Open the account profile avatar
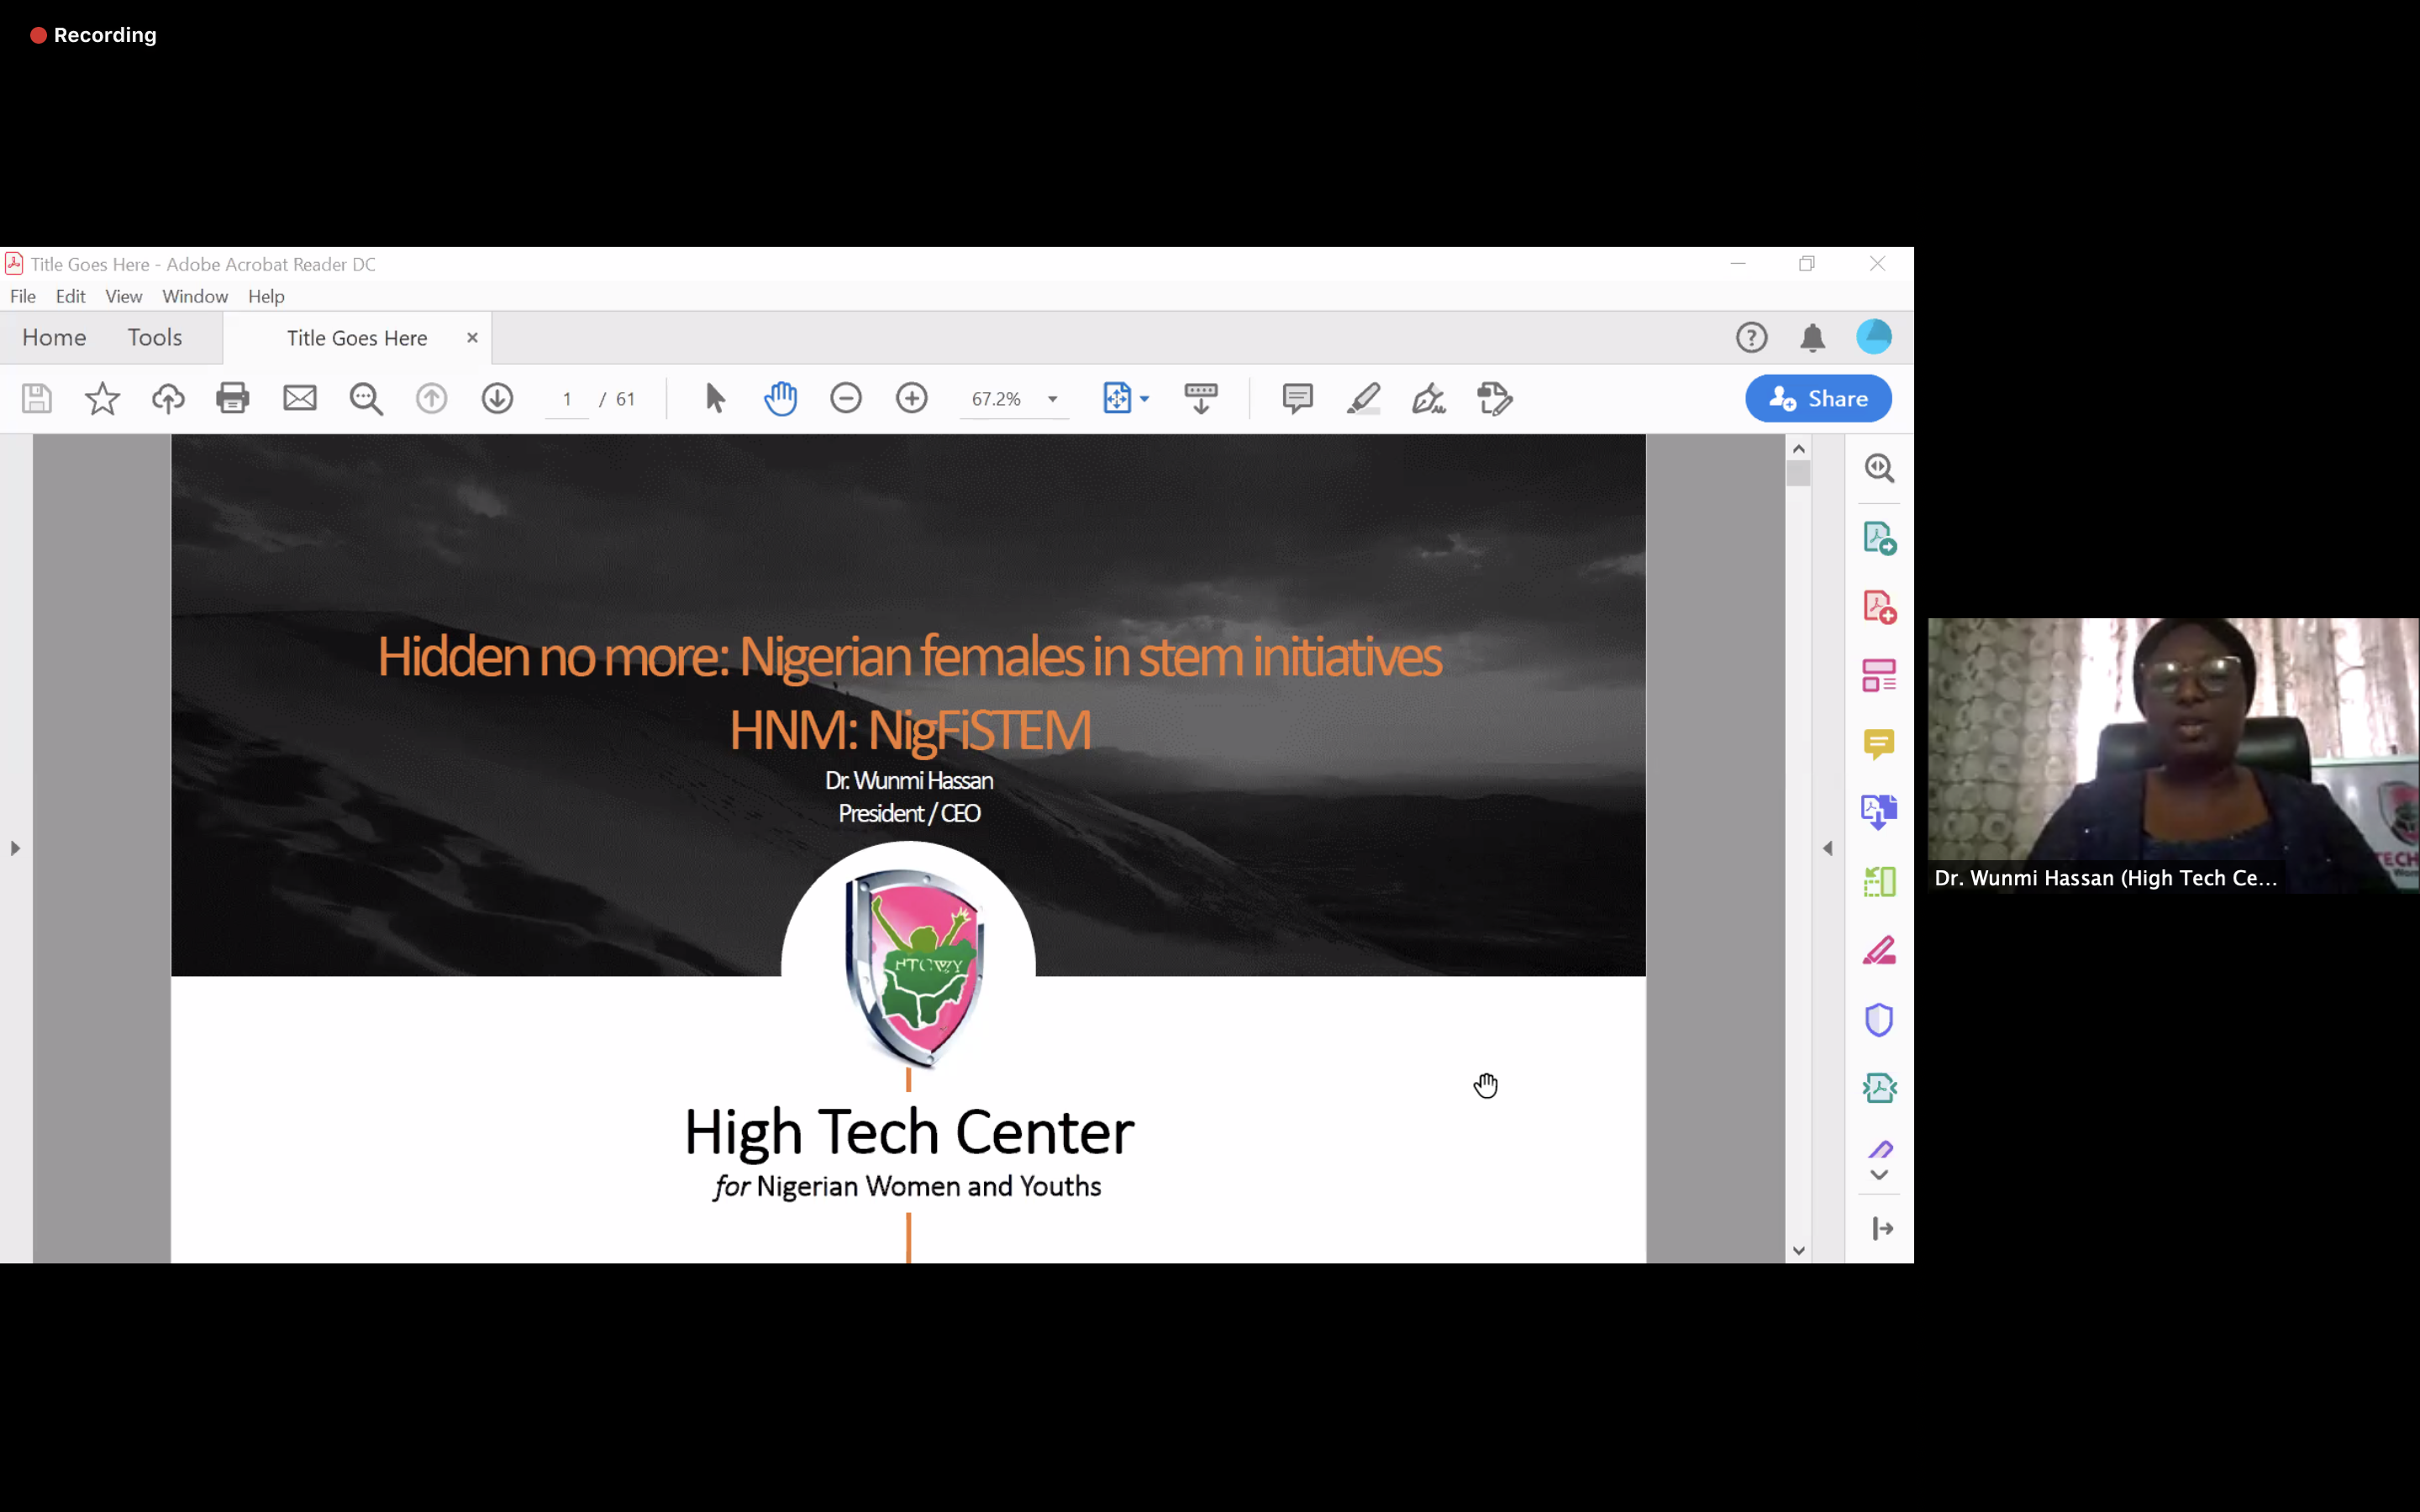Image resolution: width=2420 pixels, height=1512 pixels. click(1874, 337)
